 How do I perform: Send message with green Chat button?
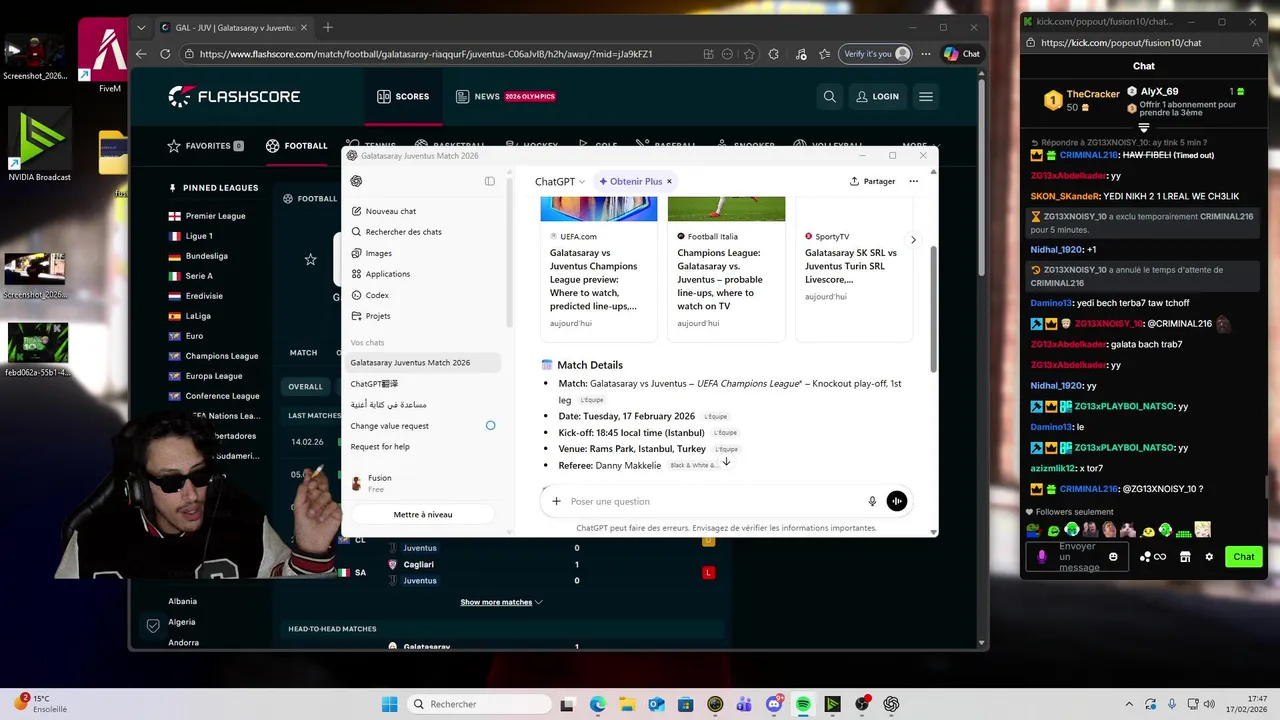[1243, 557]
